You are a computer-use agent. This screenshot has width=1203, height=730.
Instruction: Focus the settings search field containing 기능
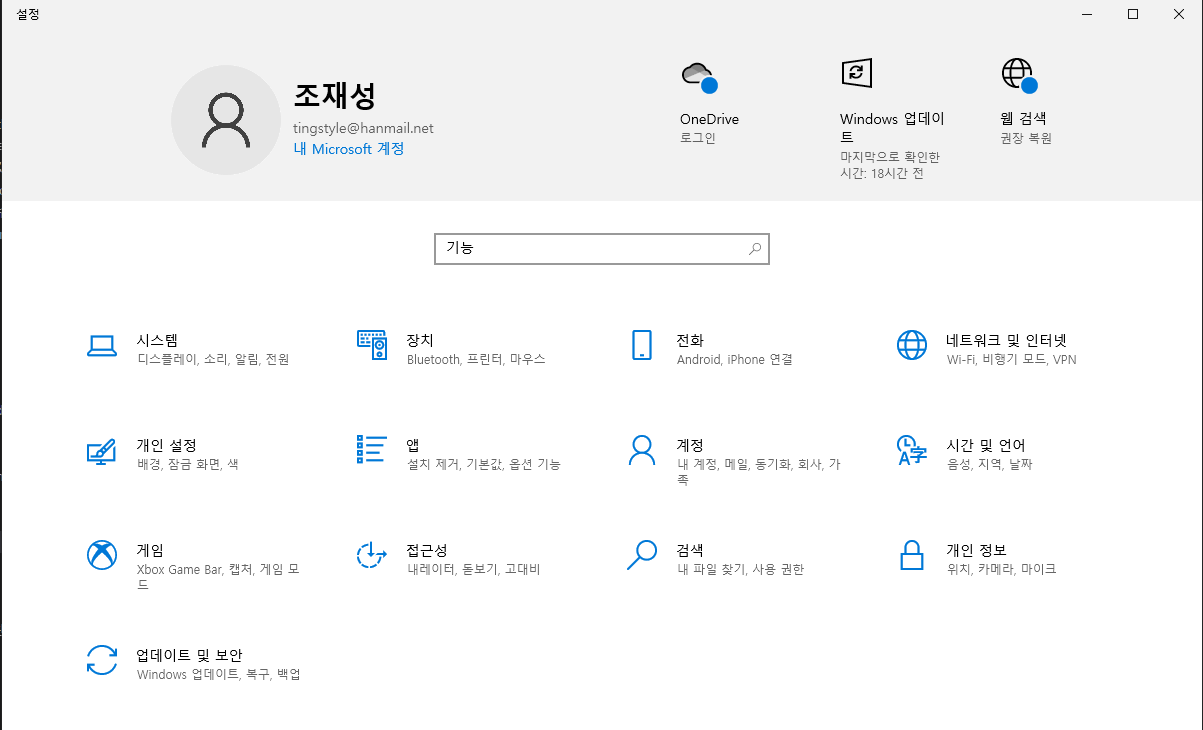602,249
